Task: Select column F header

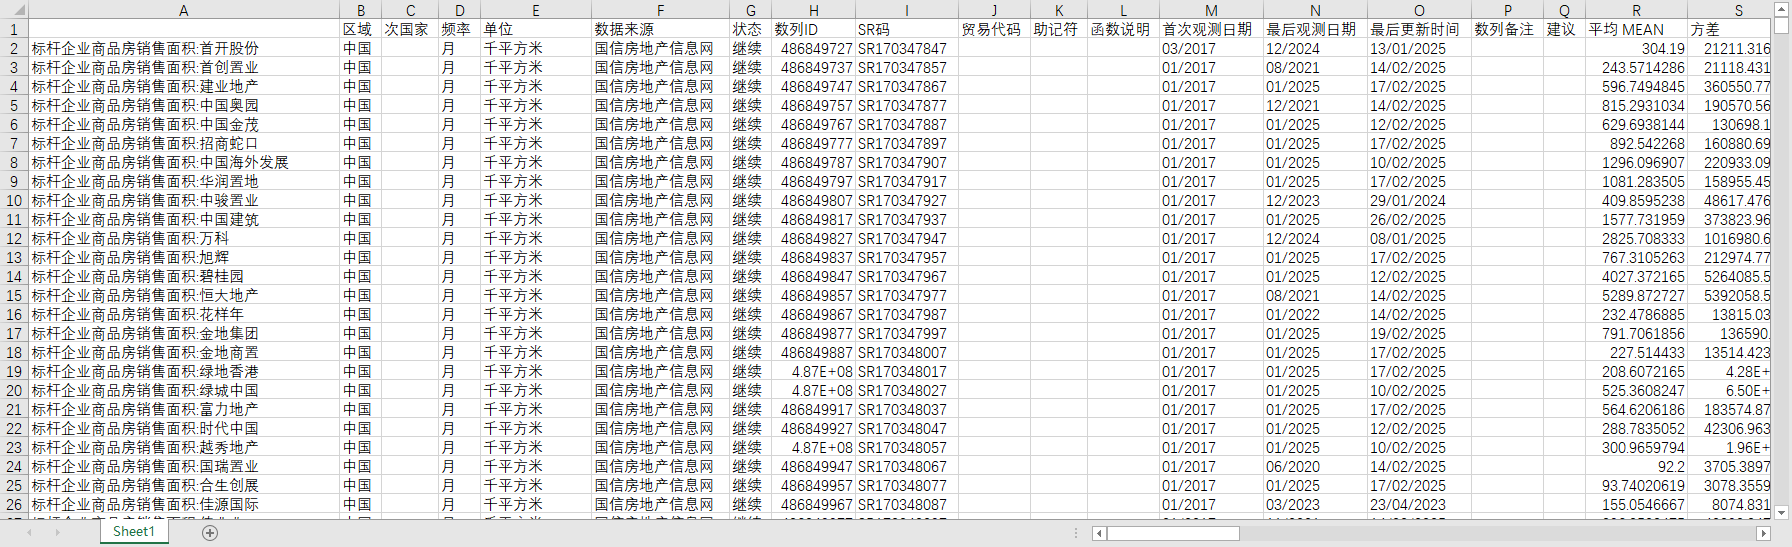Action: [x=660, y=10]
